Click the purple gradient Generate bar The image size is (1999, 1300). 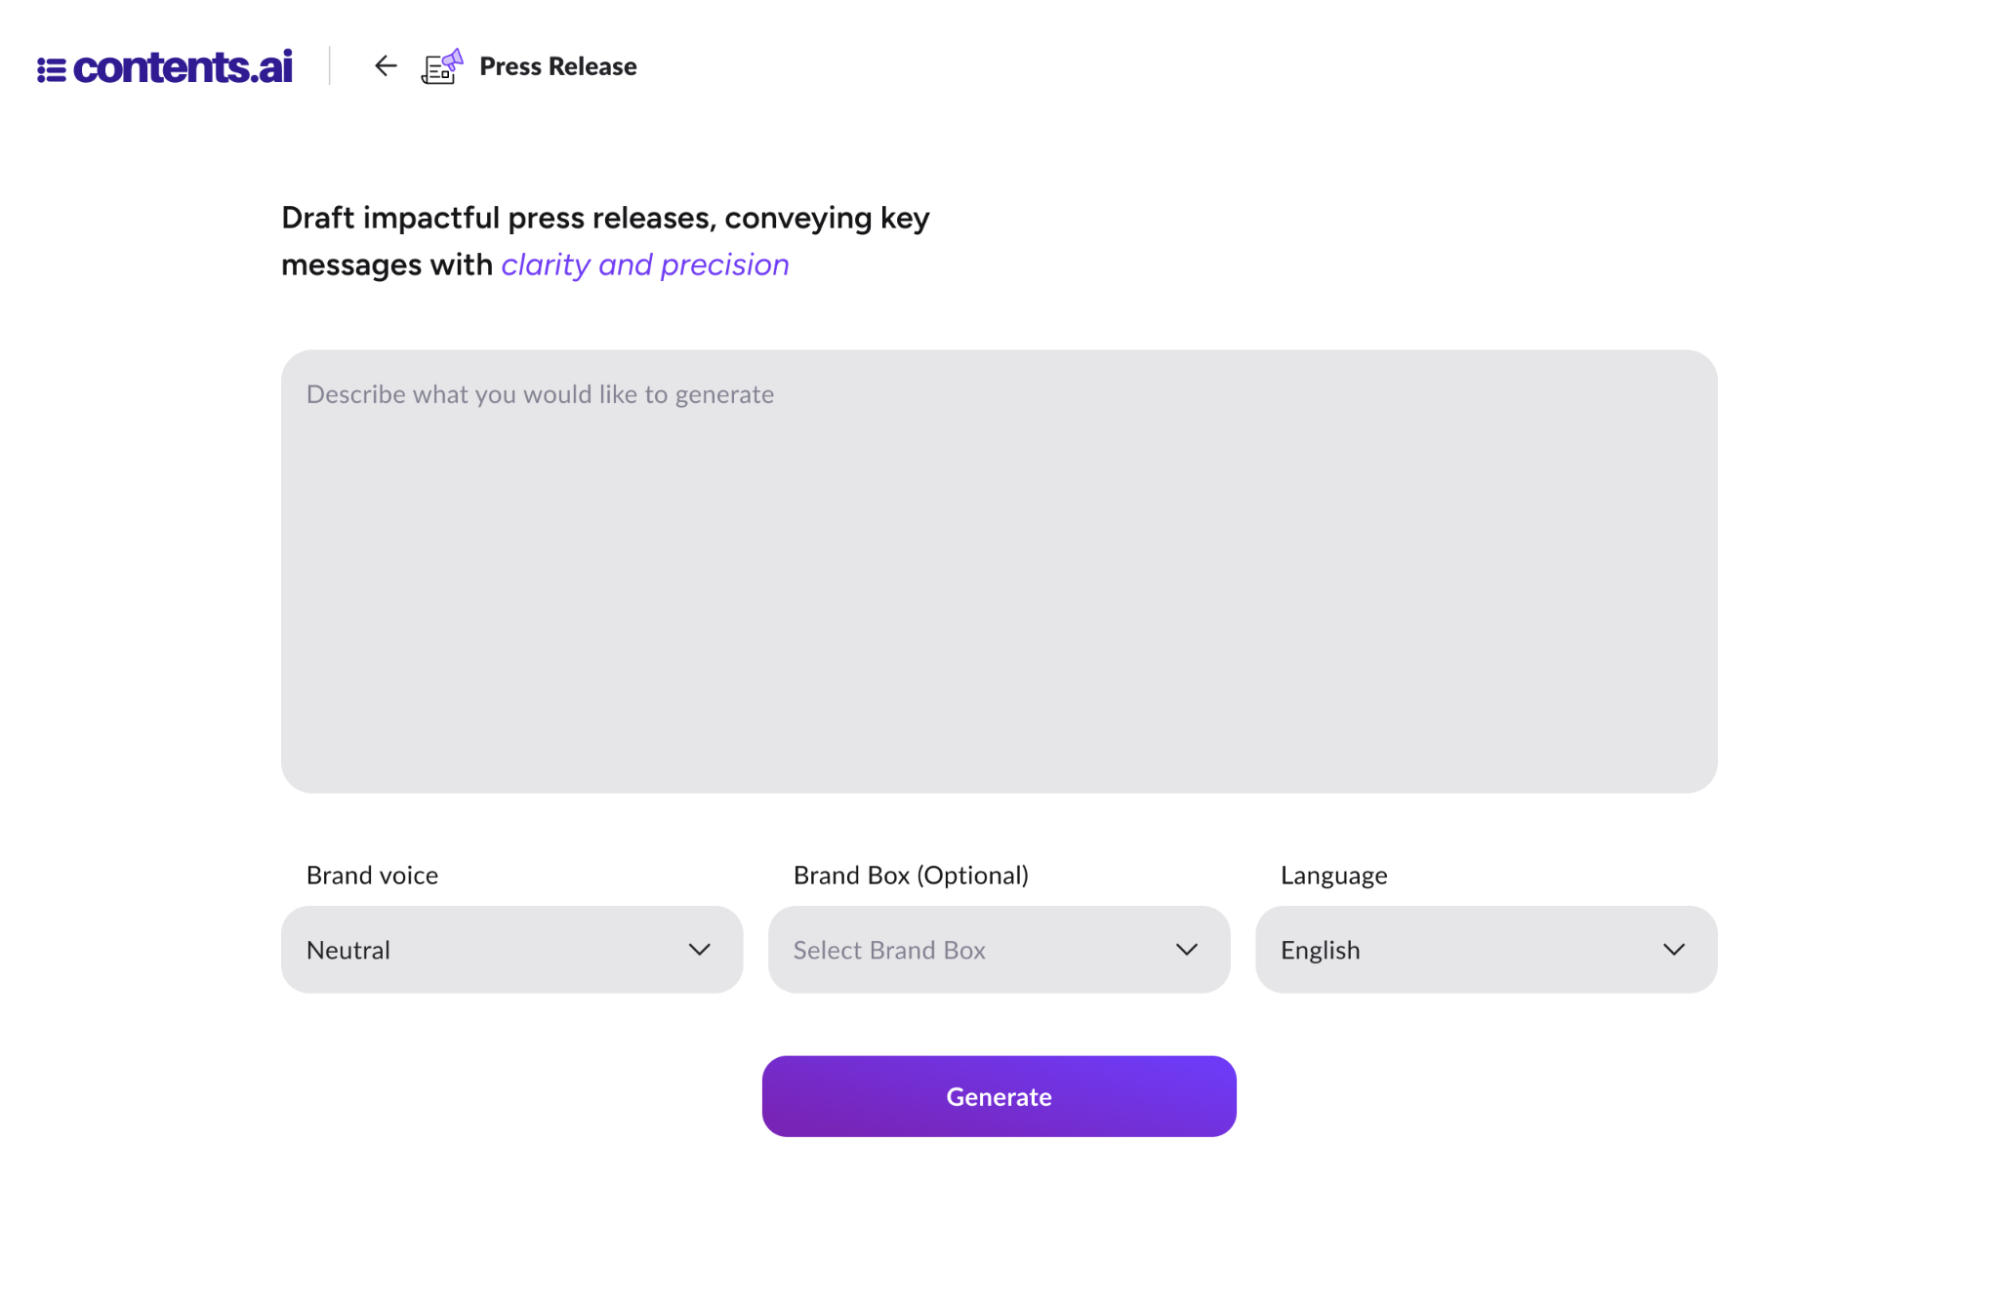coord(998,1096)
